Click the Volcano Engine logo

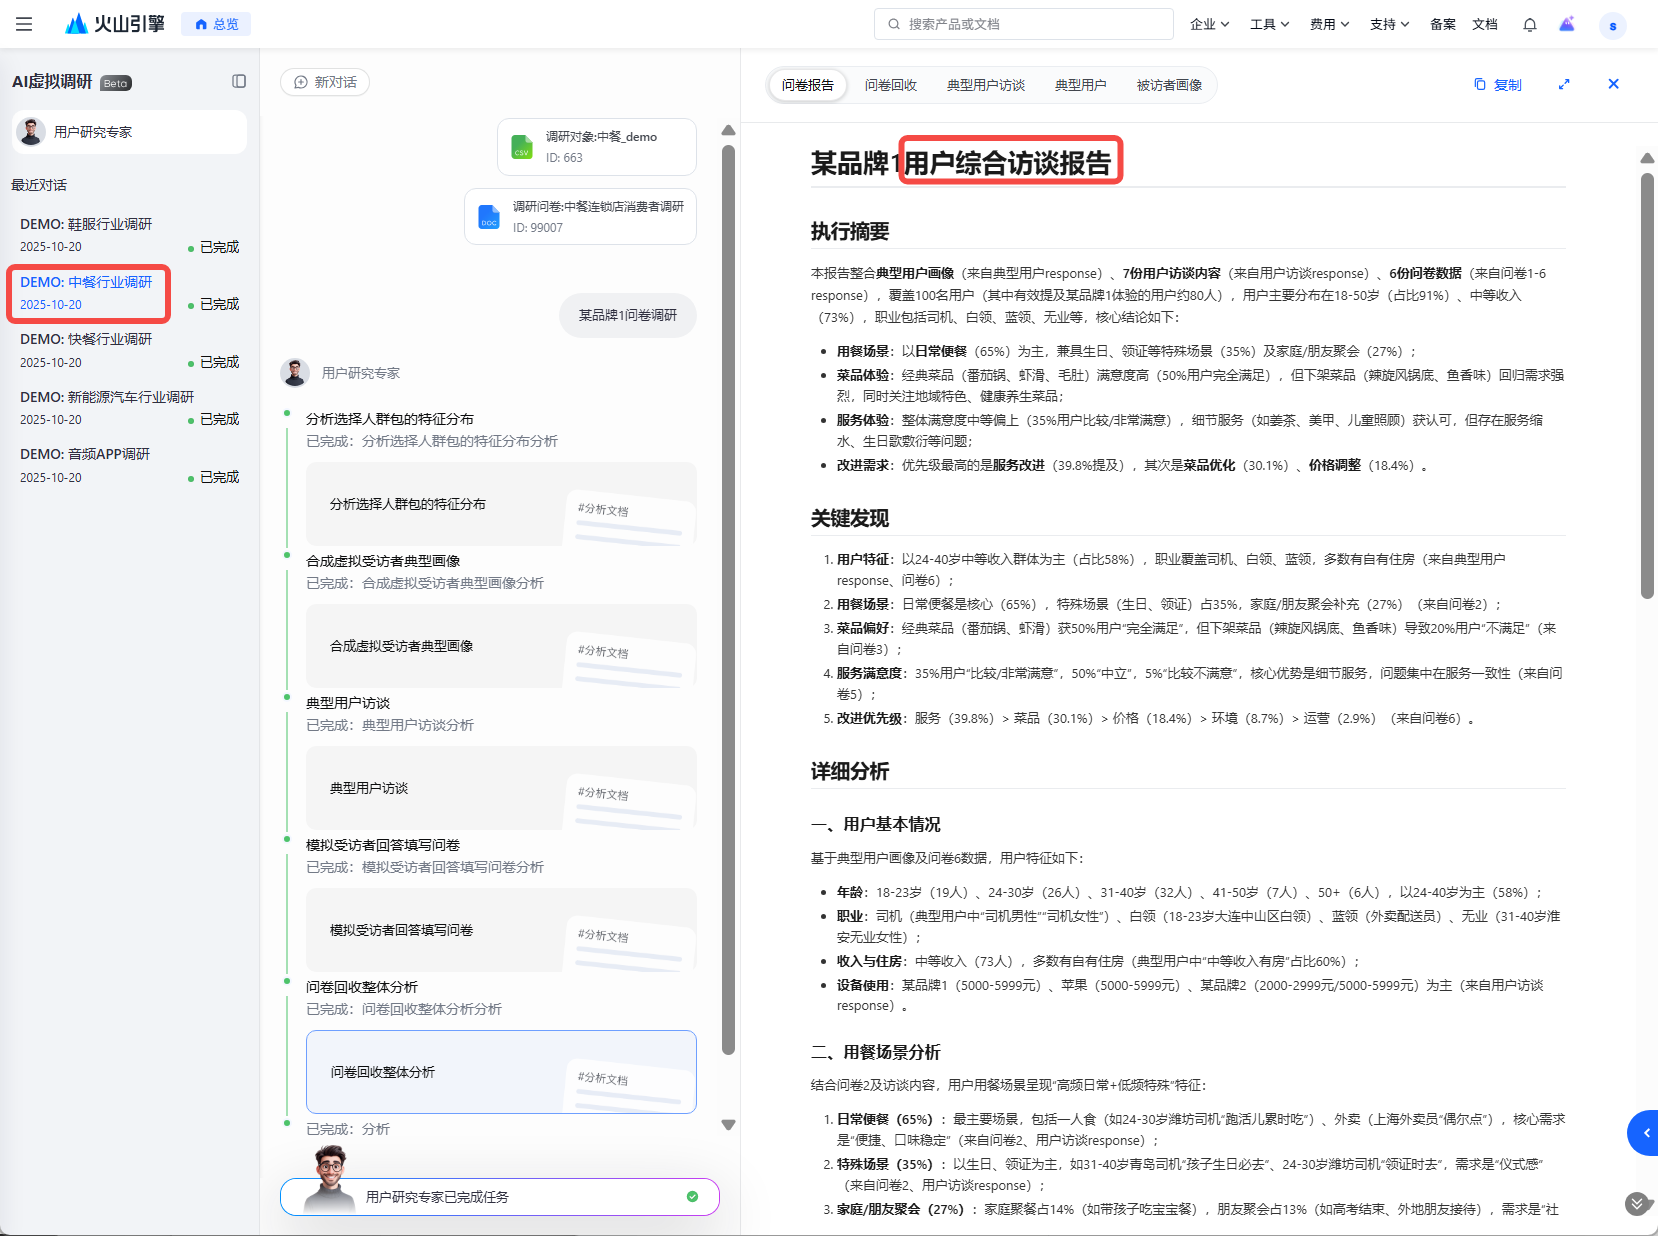coord(114,24)
